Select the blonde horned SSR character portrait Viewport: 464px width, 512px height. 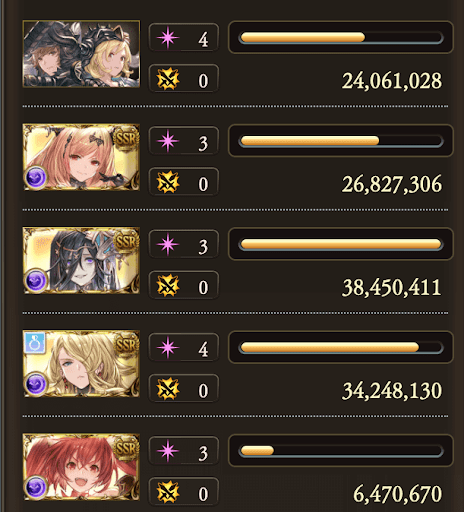coord(81,157)
